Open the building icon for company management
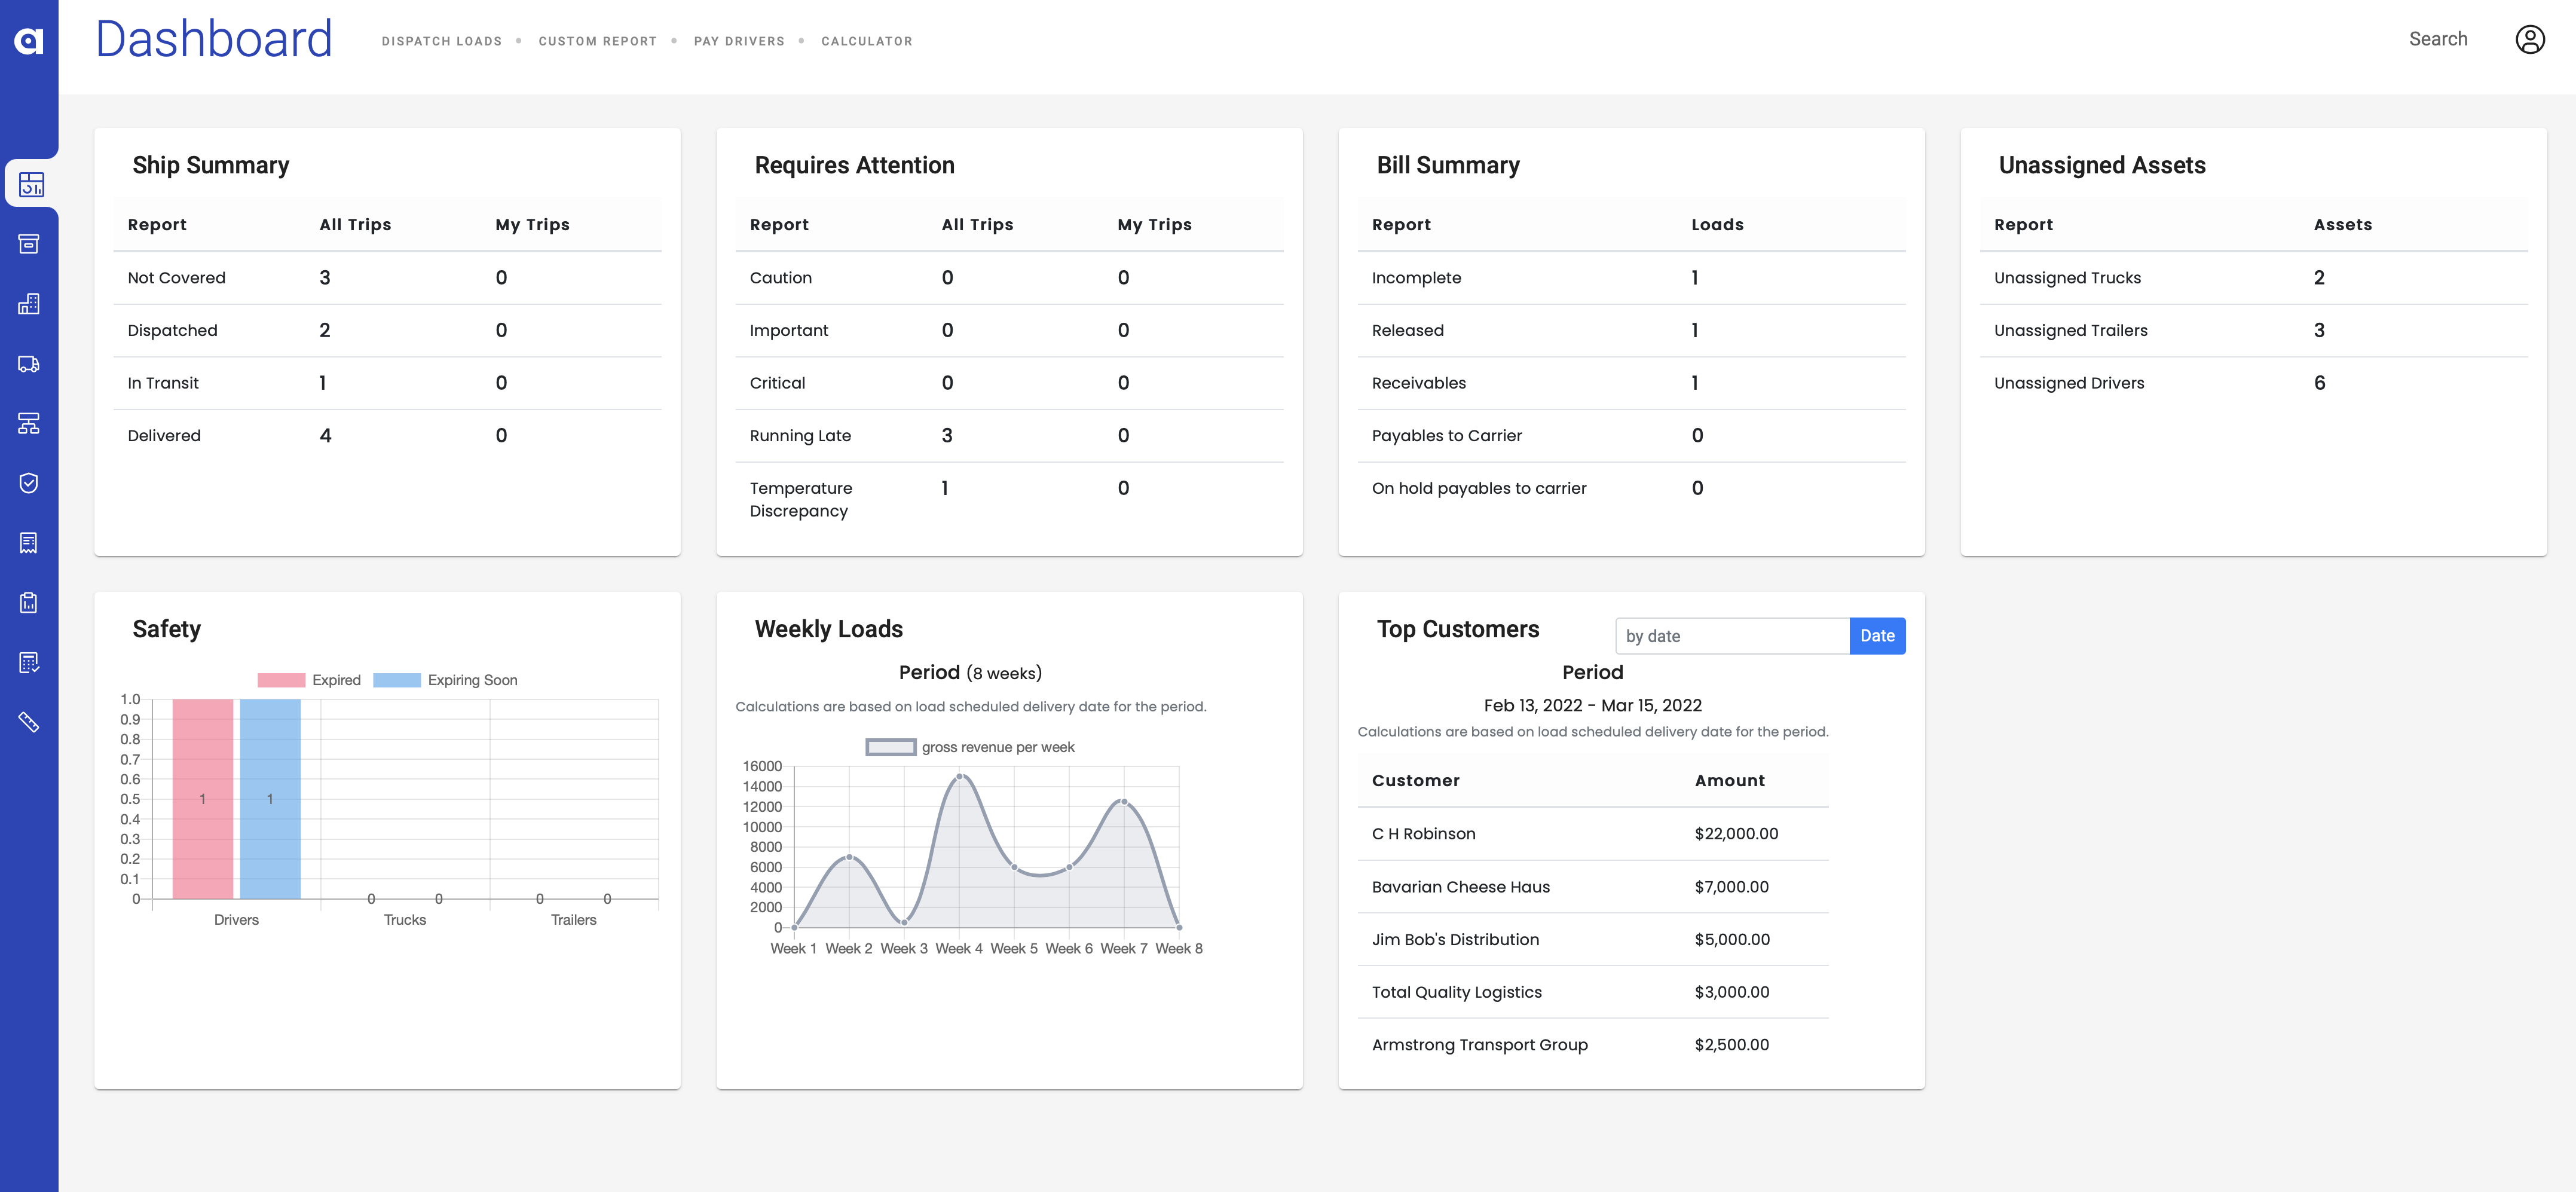Image resolution: width=2576 pixels, height=1192 pixels. (x=30, y=303)
